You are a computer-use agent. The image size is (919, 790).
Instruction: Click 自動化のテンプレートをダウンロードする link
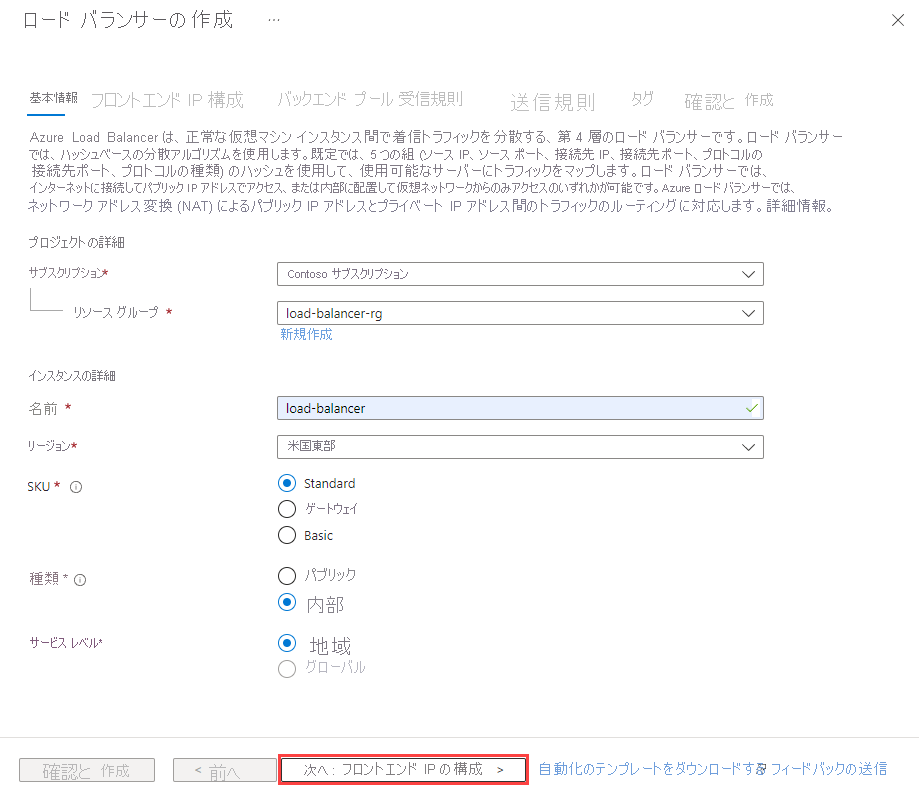(652, 769)
